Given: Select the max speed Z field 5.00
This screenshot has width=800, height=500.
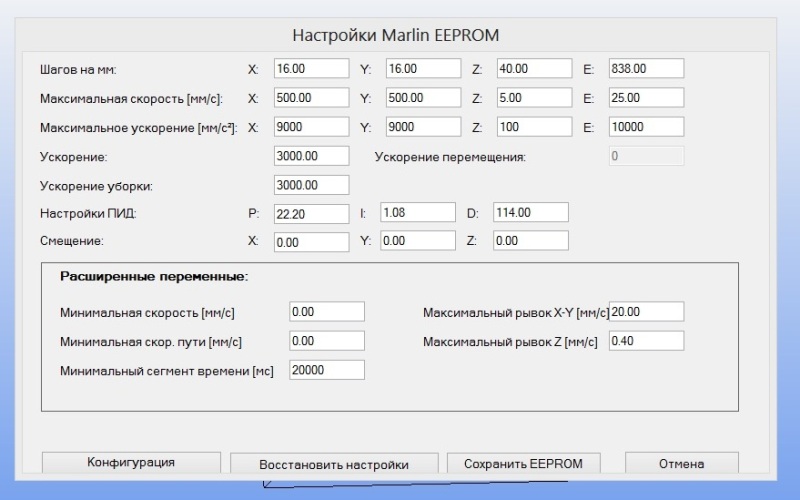Looking at the screenshot, I should 534,97.
